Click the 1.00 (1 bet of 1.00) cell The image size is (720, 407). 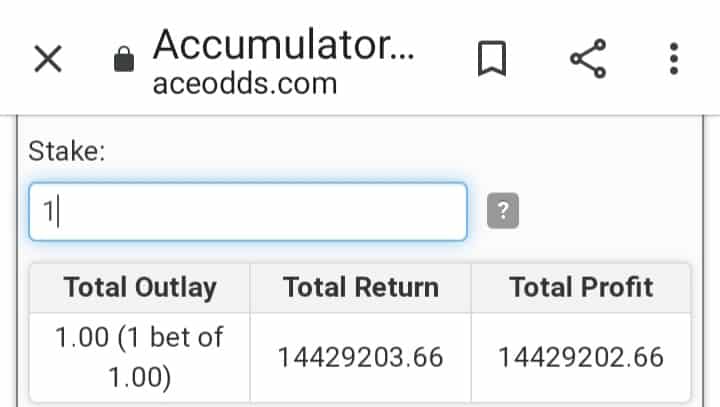click(140, 357)
